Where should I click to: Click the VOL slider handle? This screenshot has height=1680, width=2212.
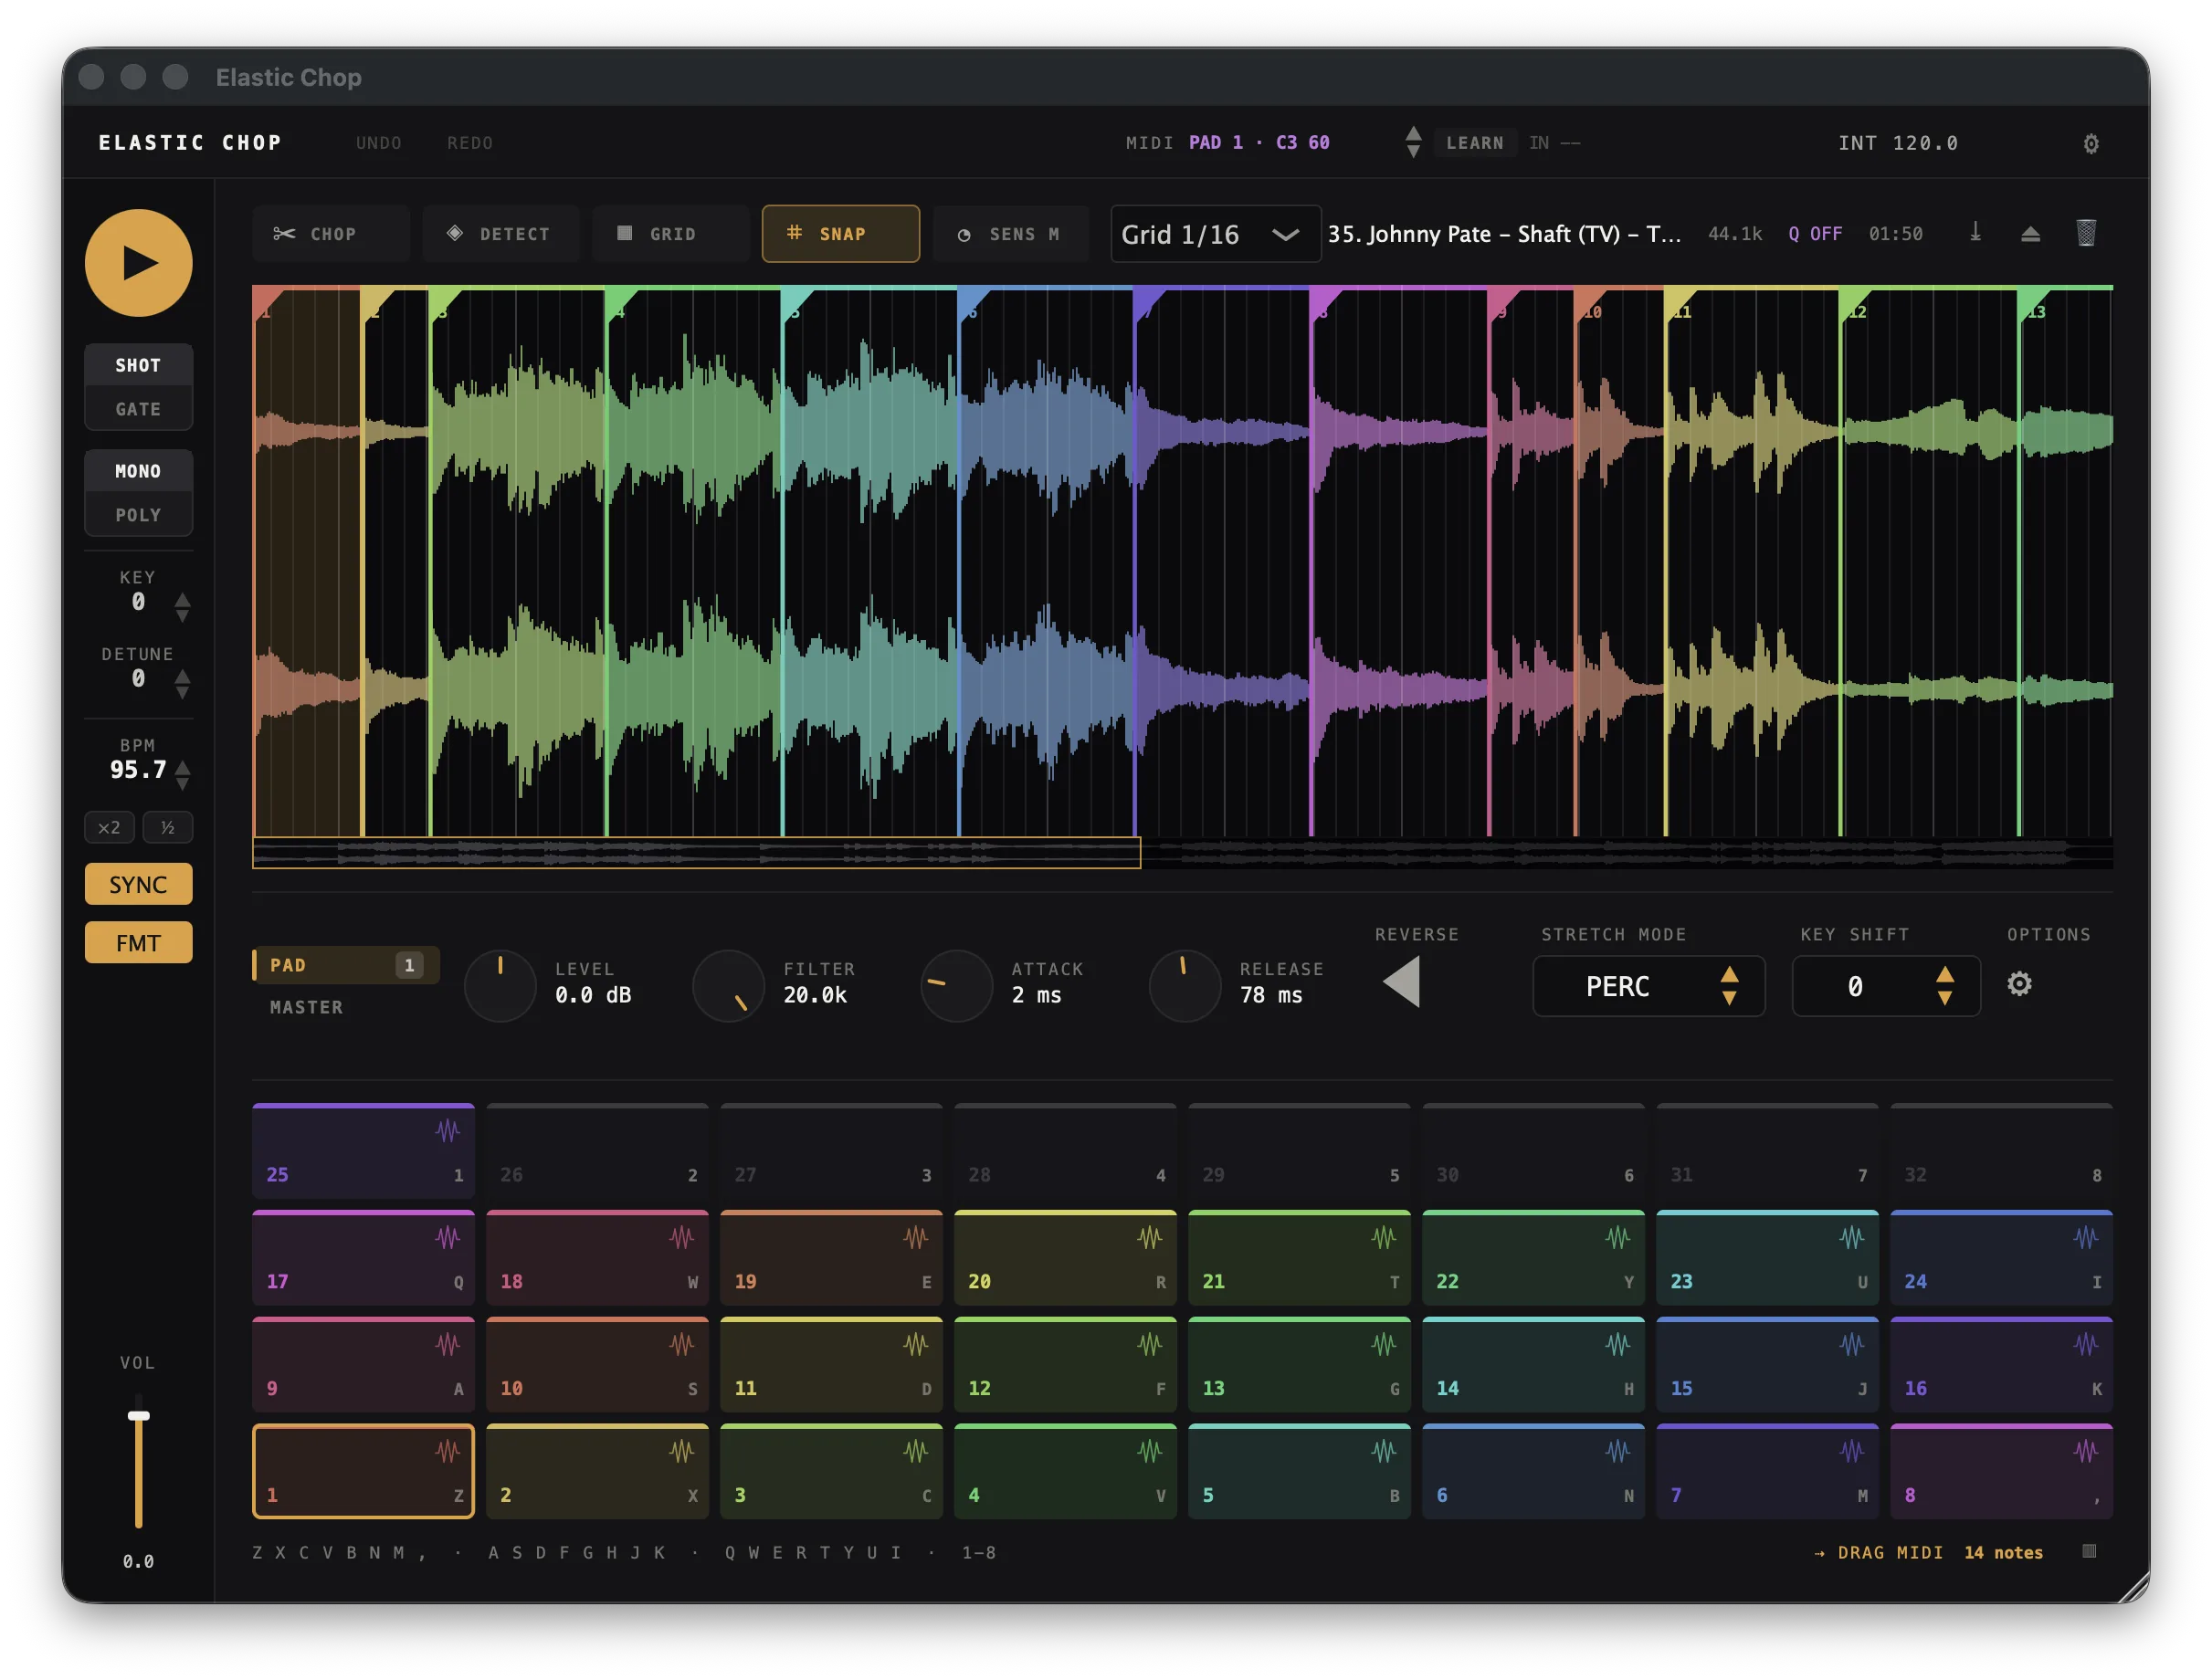pos(138,1416)
